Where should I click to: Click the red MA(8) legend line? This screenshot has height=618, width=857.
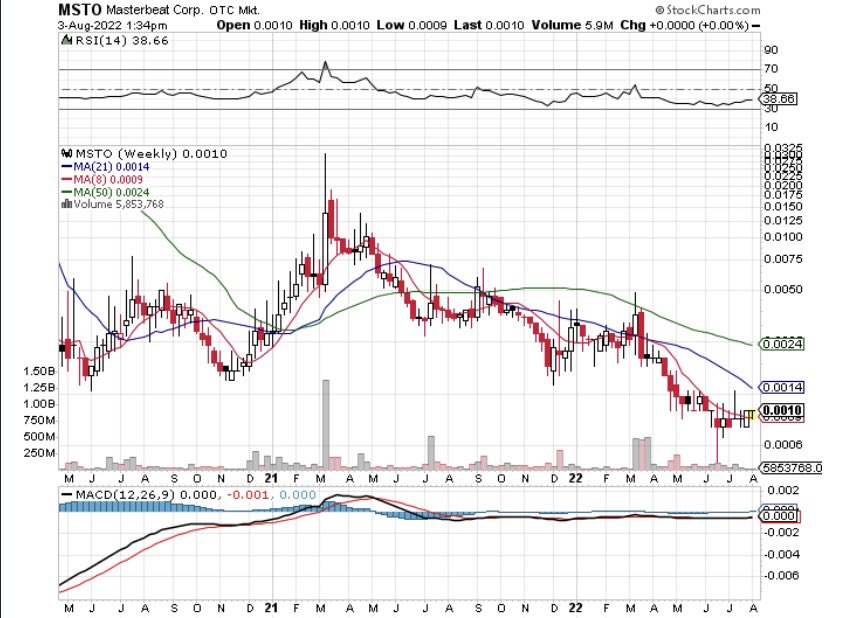coord(67,180)
